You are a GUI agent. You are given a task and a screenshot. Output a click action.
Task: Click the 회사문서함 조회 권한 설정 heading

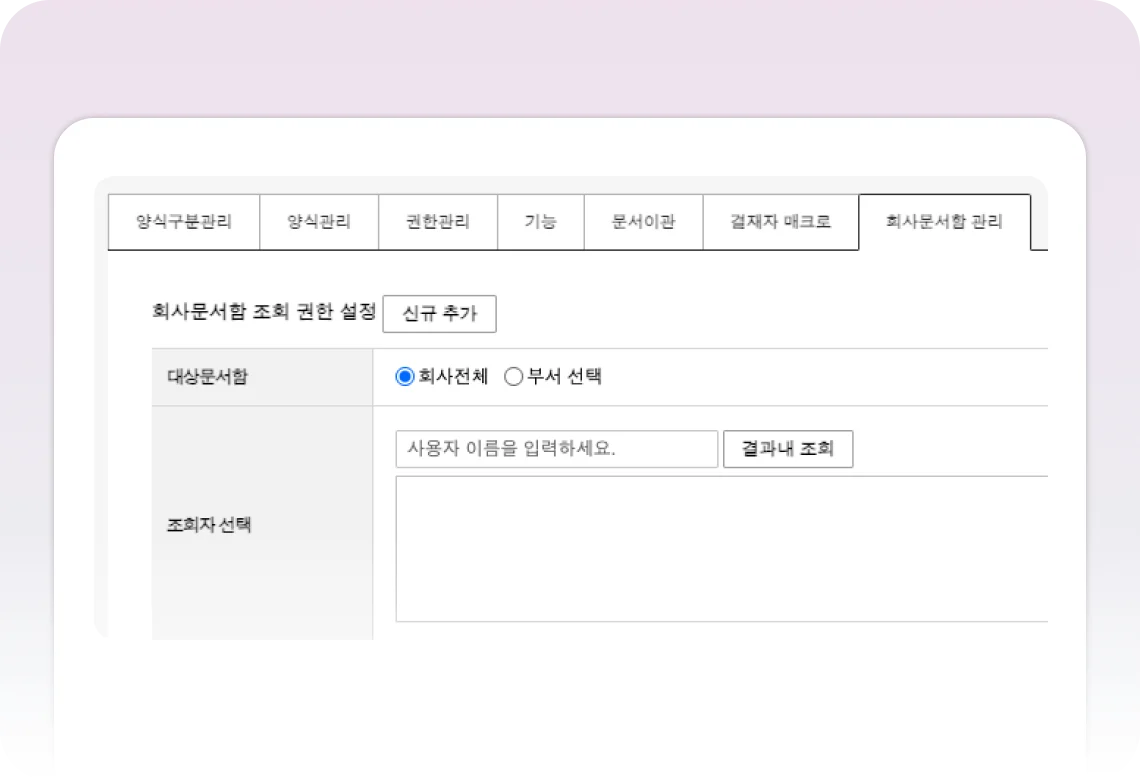263,312
